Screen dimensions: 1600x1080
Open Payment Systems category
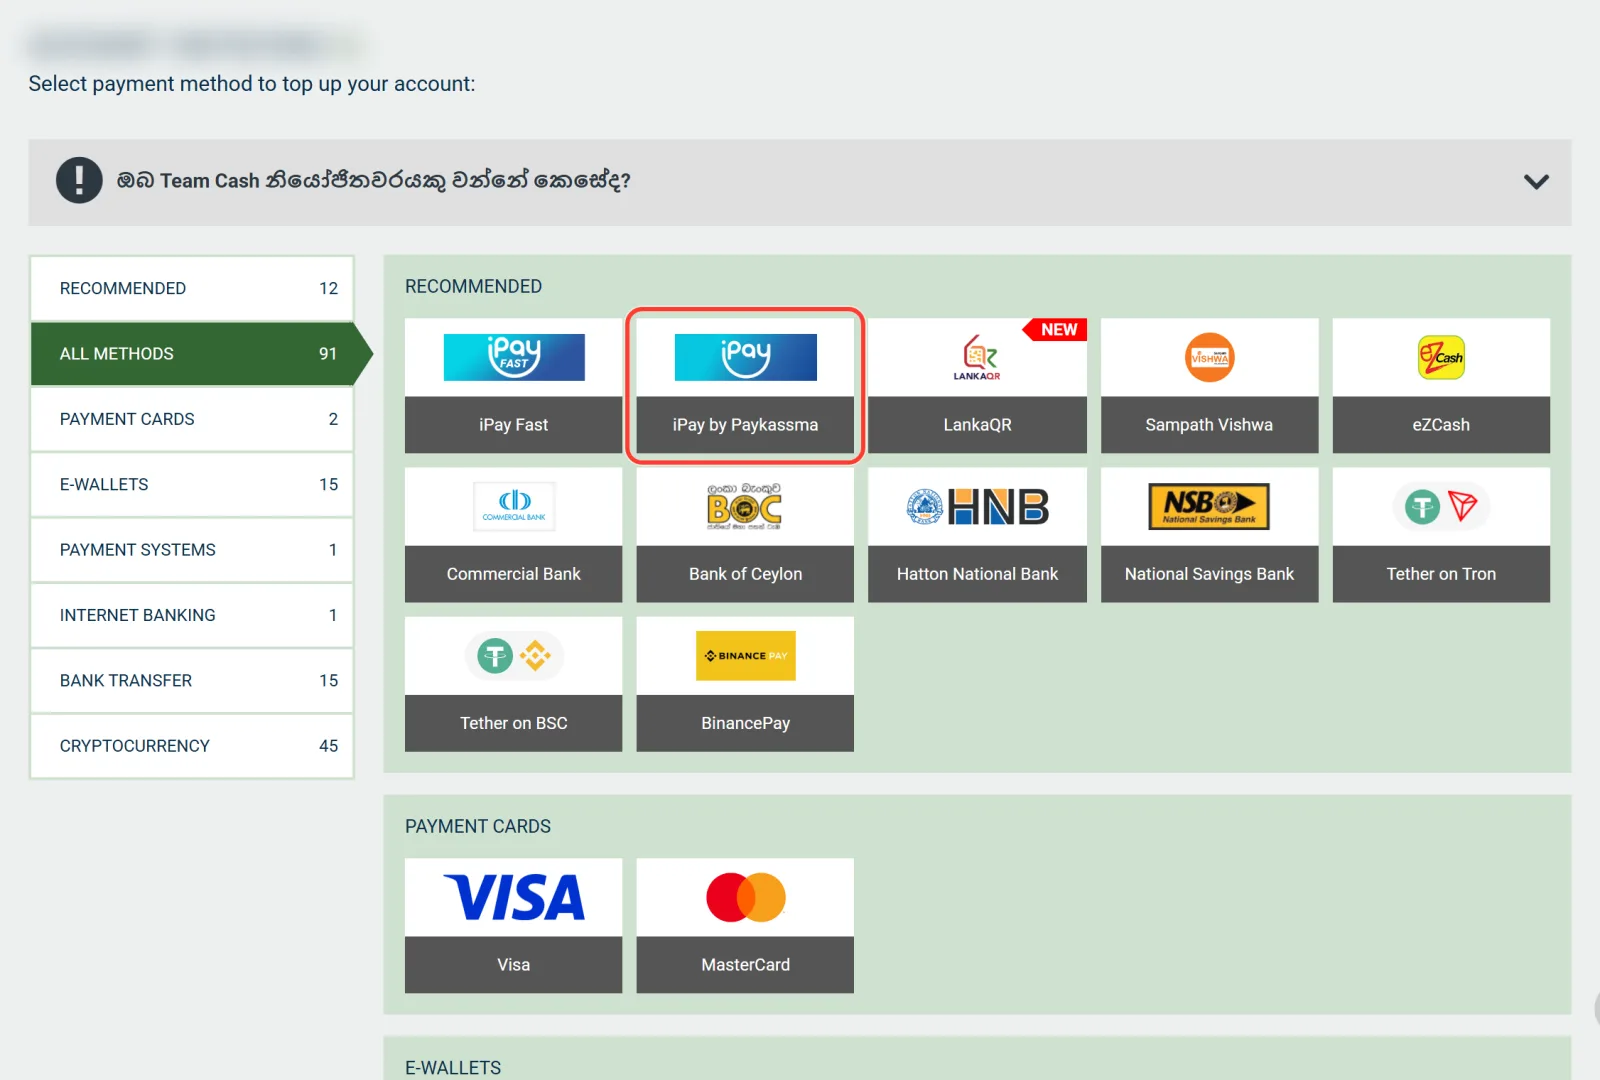coord(192,550)
